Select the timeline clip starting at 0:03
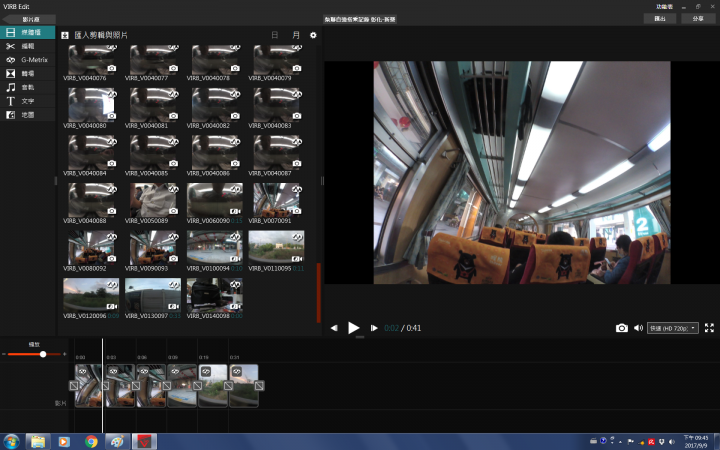Screen dimensions: 720x450 click(x=120, y=386)
